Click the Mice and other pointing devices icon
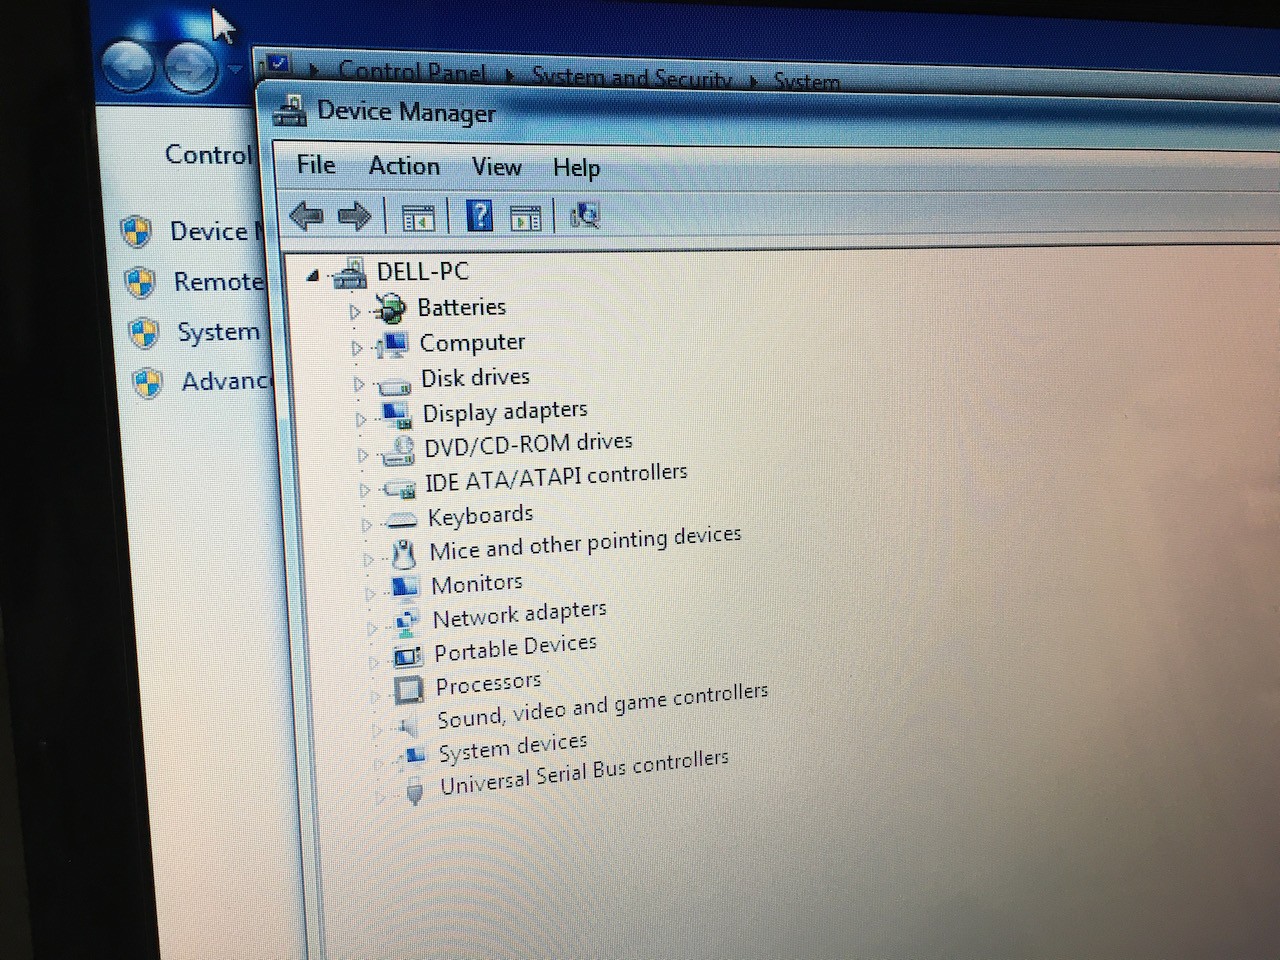The width and height of the screenshot is (1280, 960). [403, 553]
